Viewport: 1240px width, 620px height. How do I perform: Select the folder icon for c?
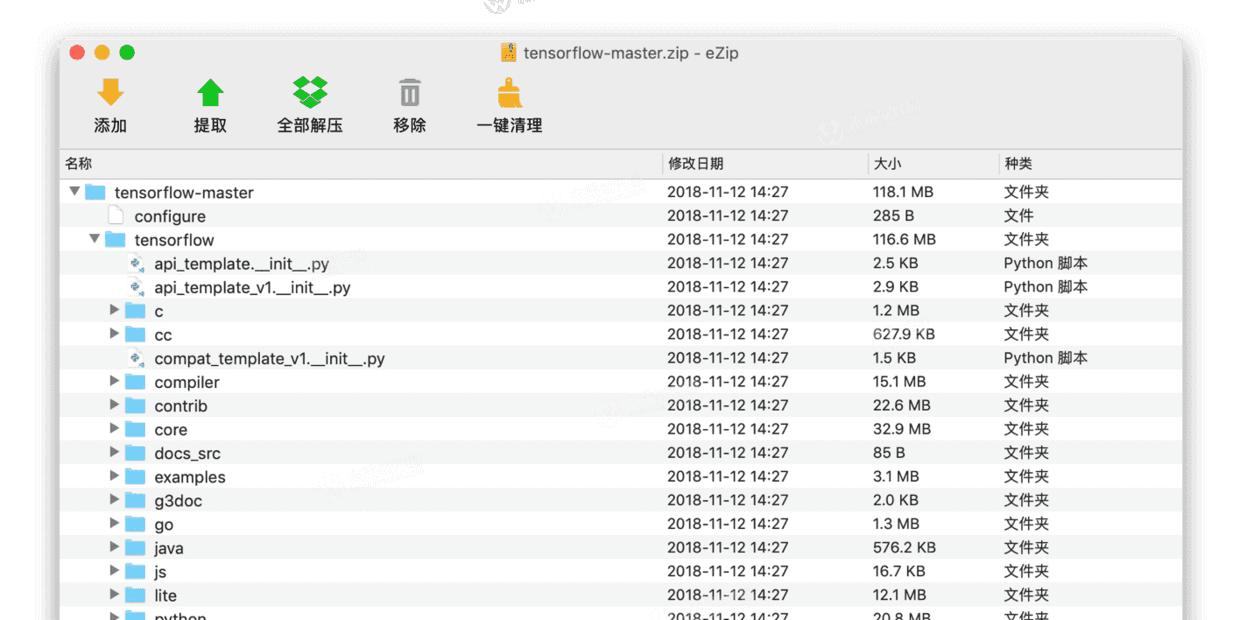click(x=135, y=310)
